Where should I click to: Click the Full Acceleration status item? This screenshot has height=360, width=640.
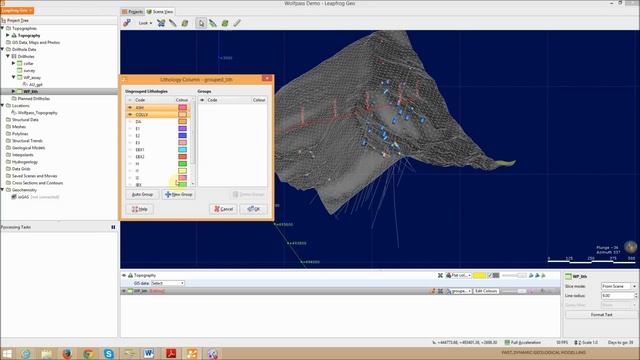coord(522,342)
